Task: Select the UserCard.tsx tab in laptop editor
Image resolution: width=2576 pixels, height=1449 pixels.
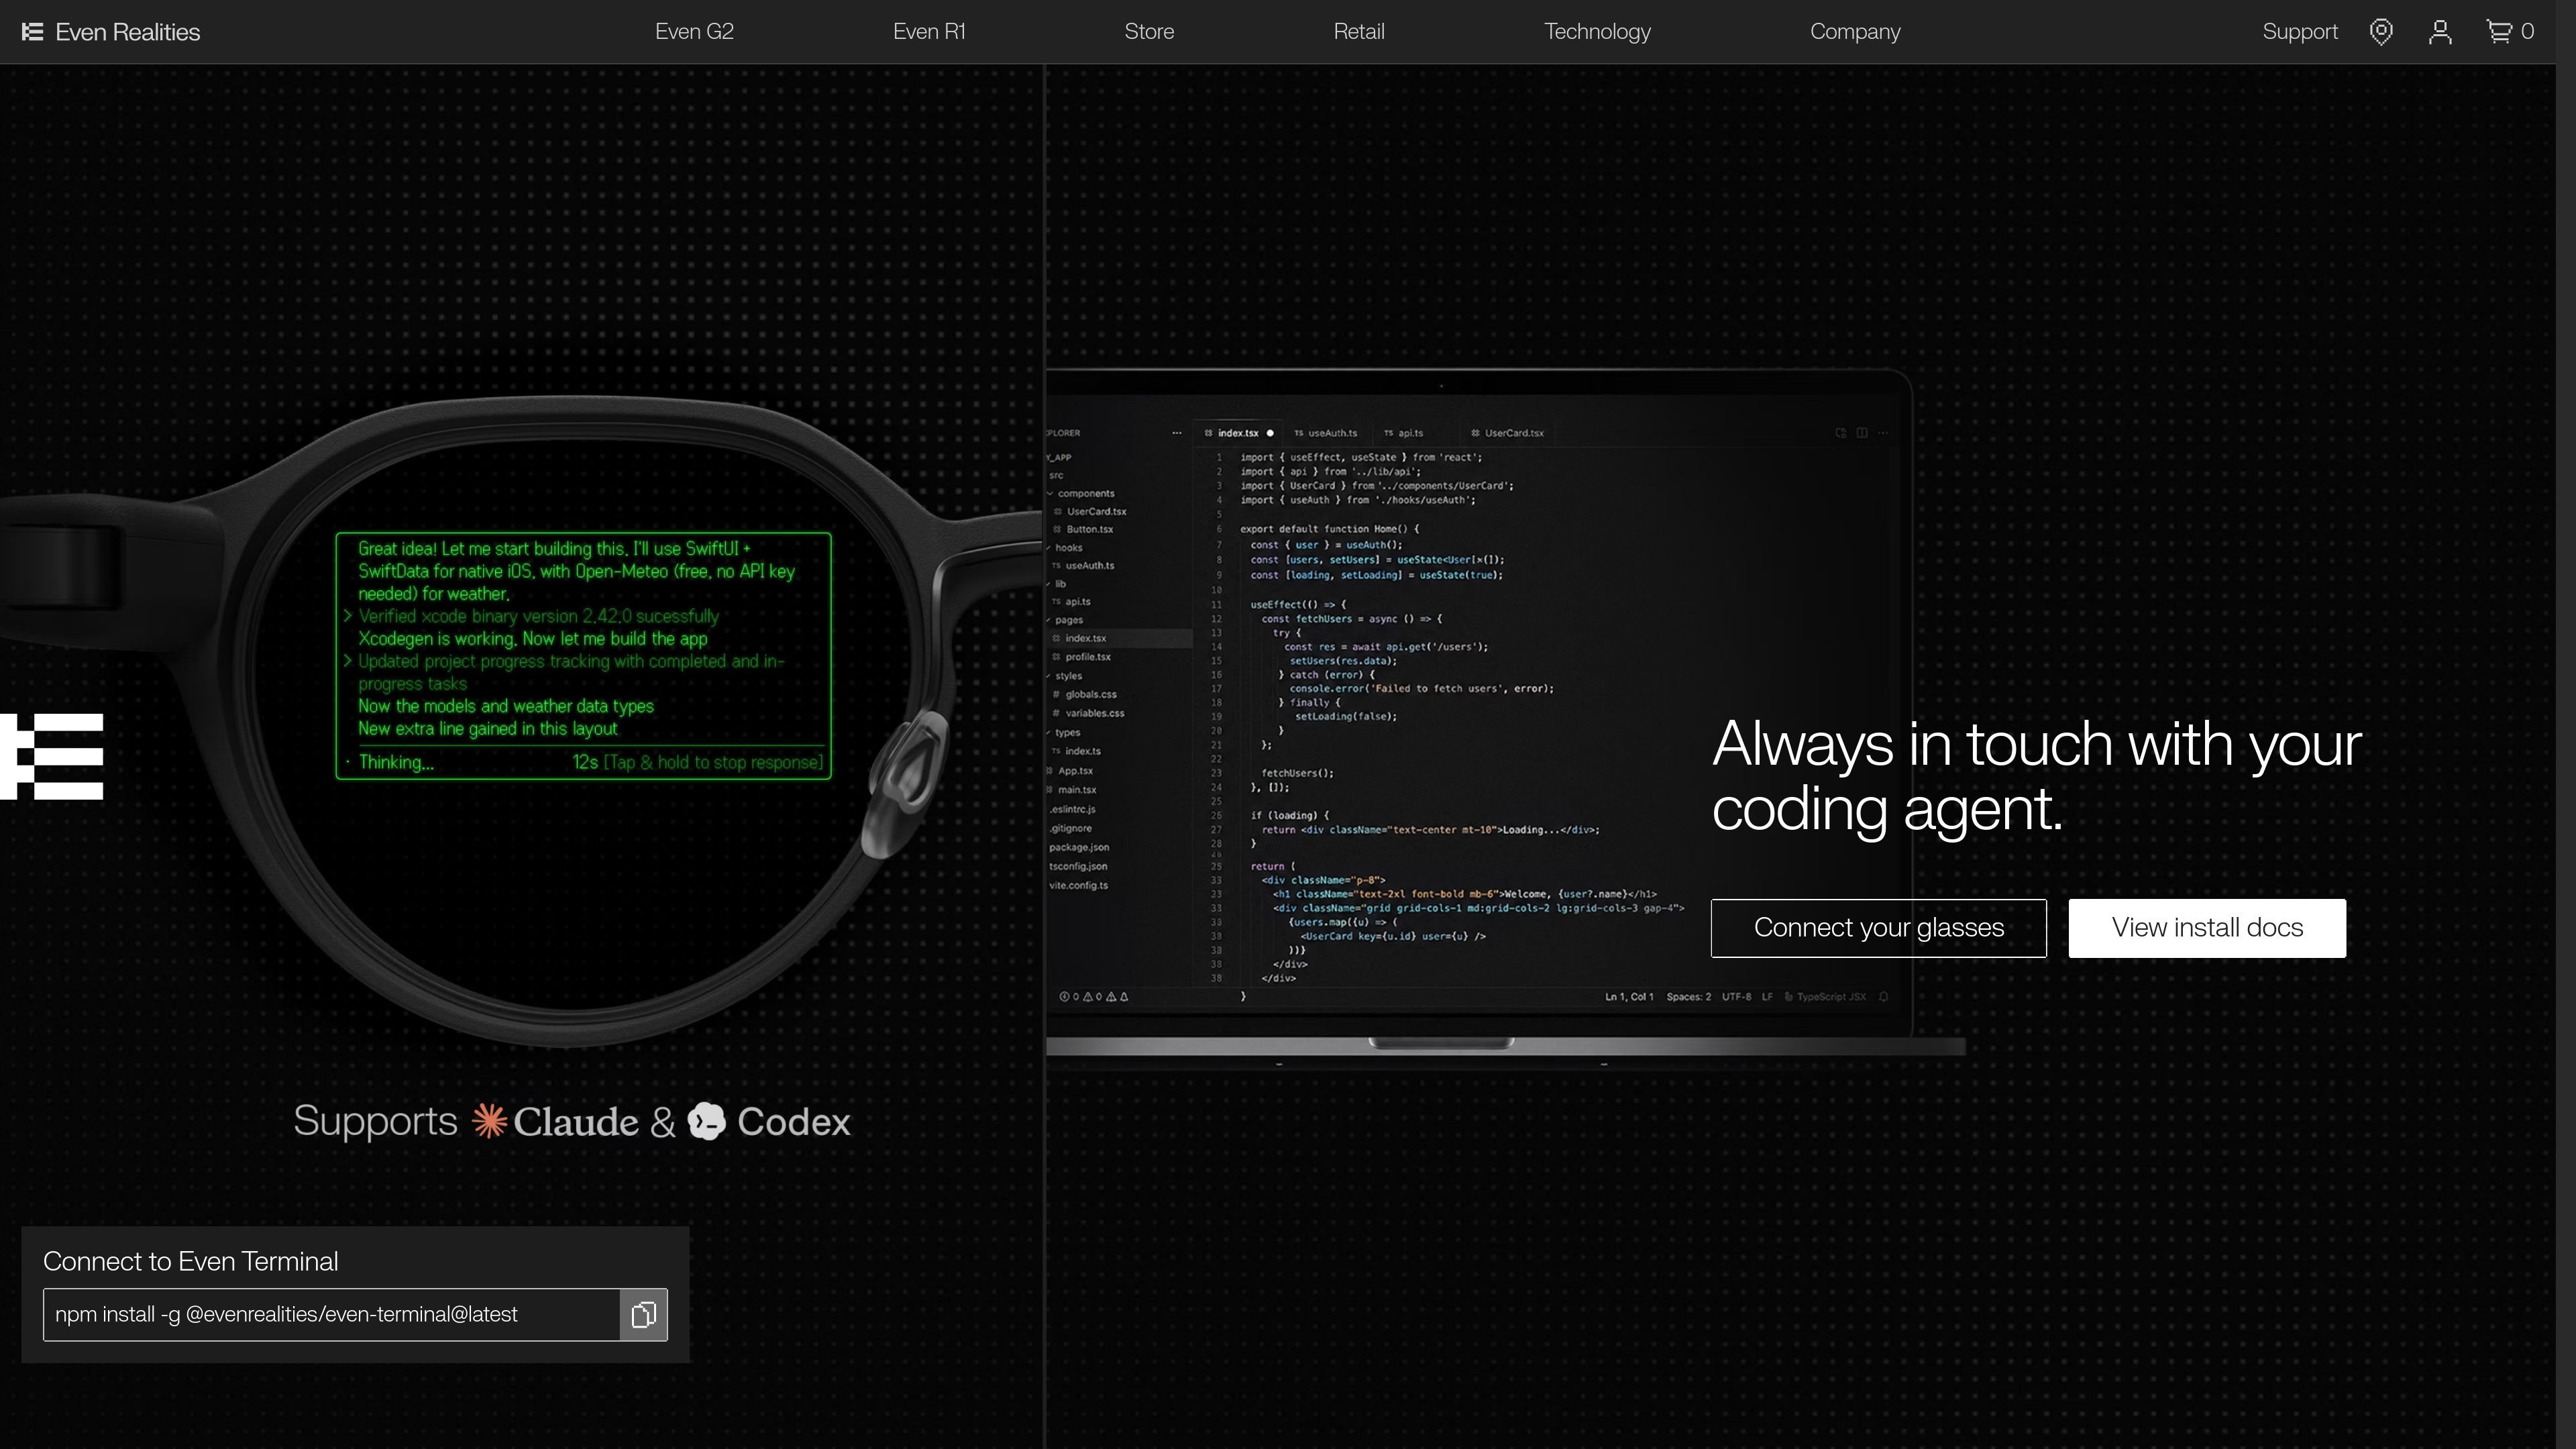Action: coord(1507,433)
